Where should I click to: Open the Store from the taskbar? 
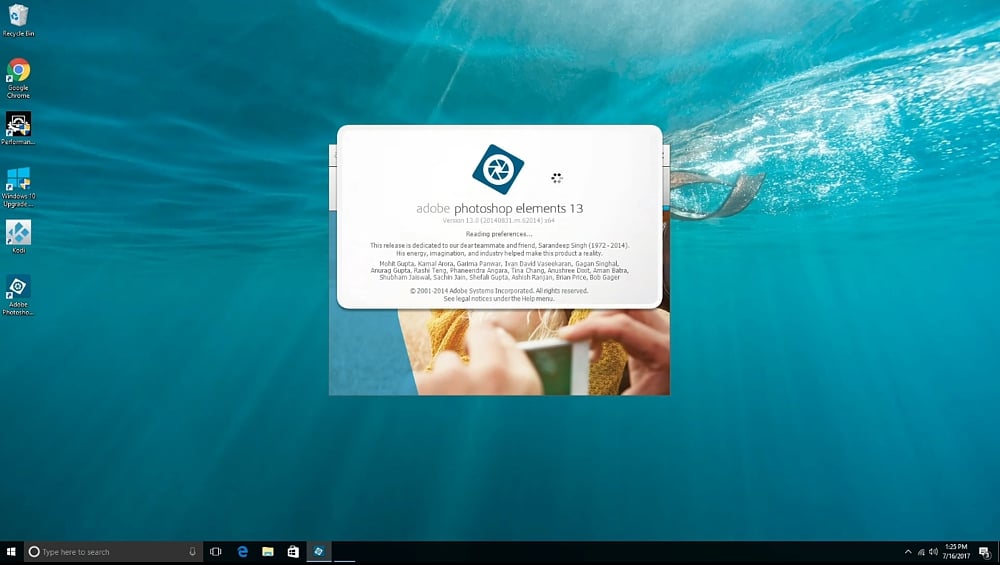pyautogui.click(x=293, y=552)
